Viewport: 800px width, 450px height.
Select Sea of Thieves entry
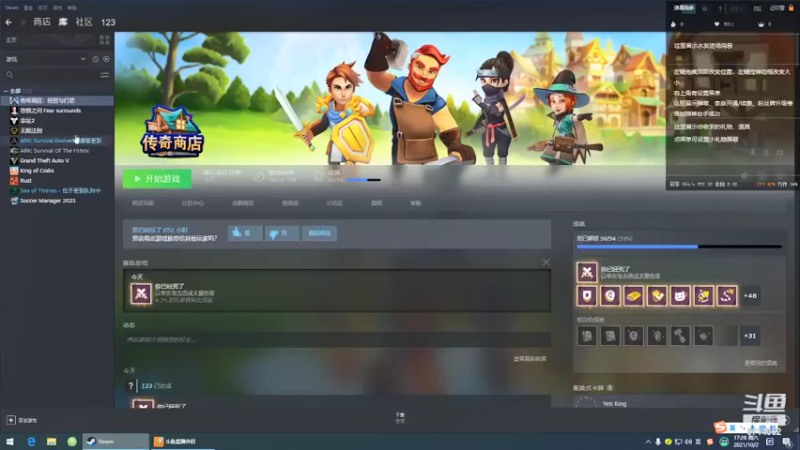coord(57,190)
